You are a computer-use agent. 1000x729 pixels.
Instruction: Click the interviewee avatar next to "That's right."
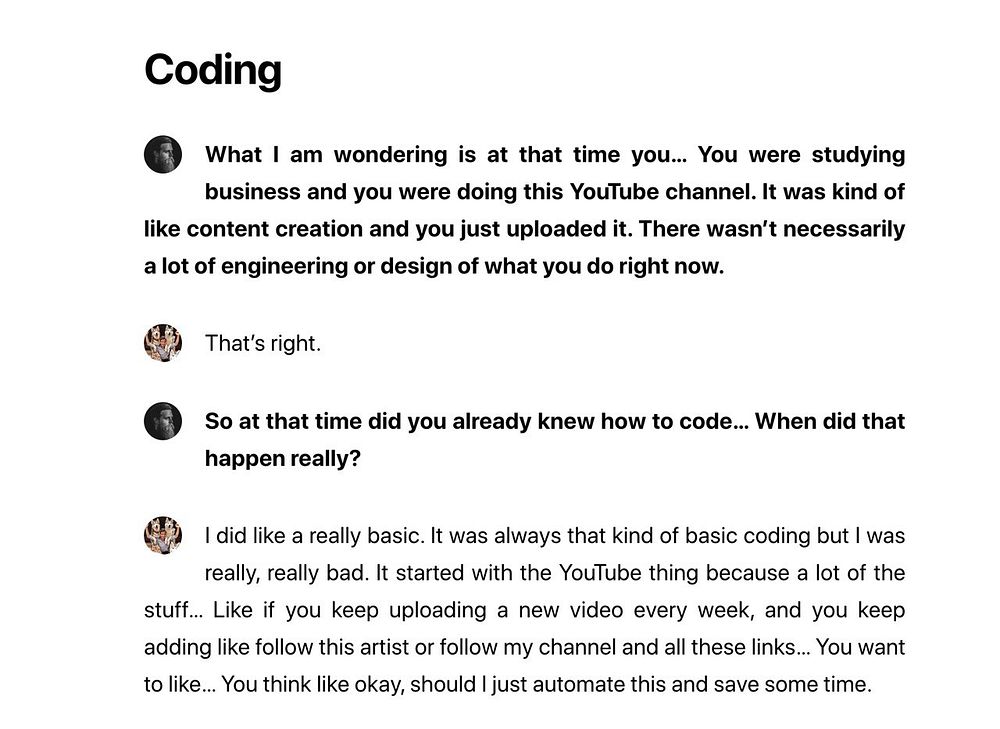click(163, 343)
